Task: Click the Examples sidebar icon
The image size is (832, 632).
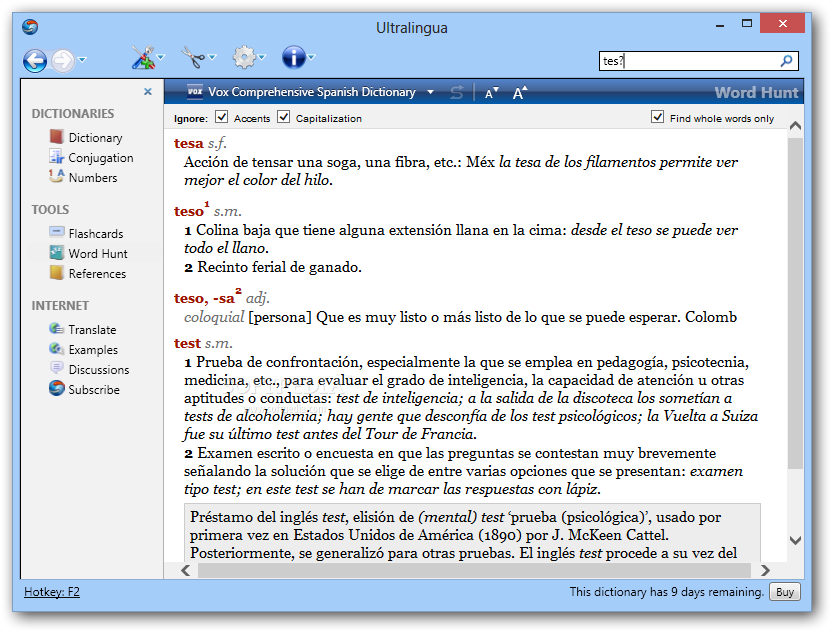Action: (56, 349)
